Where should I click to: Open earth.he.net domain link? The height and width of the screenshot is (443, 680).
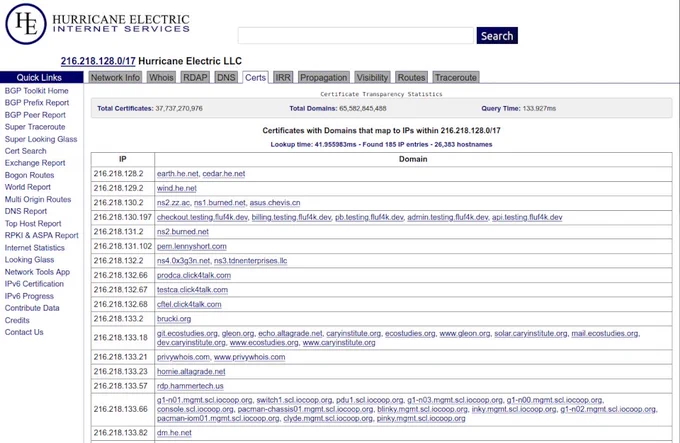tap(178, 174)
